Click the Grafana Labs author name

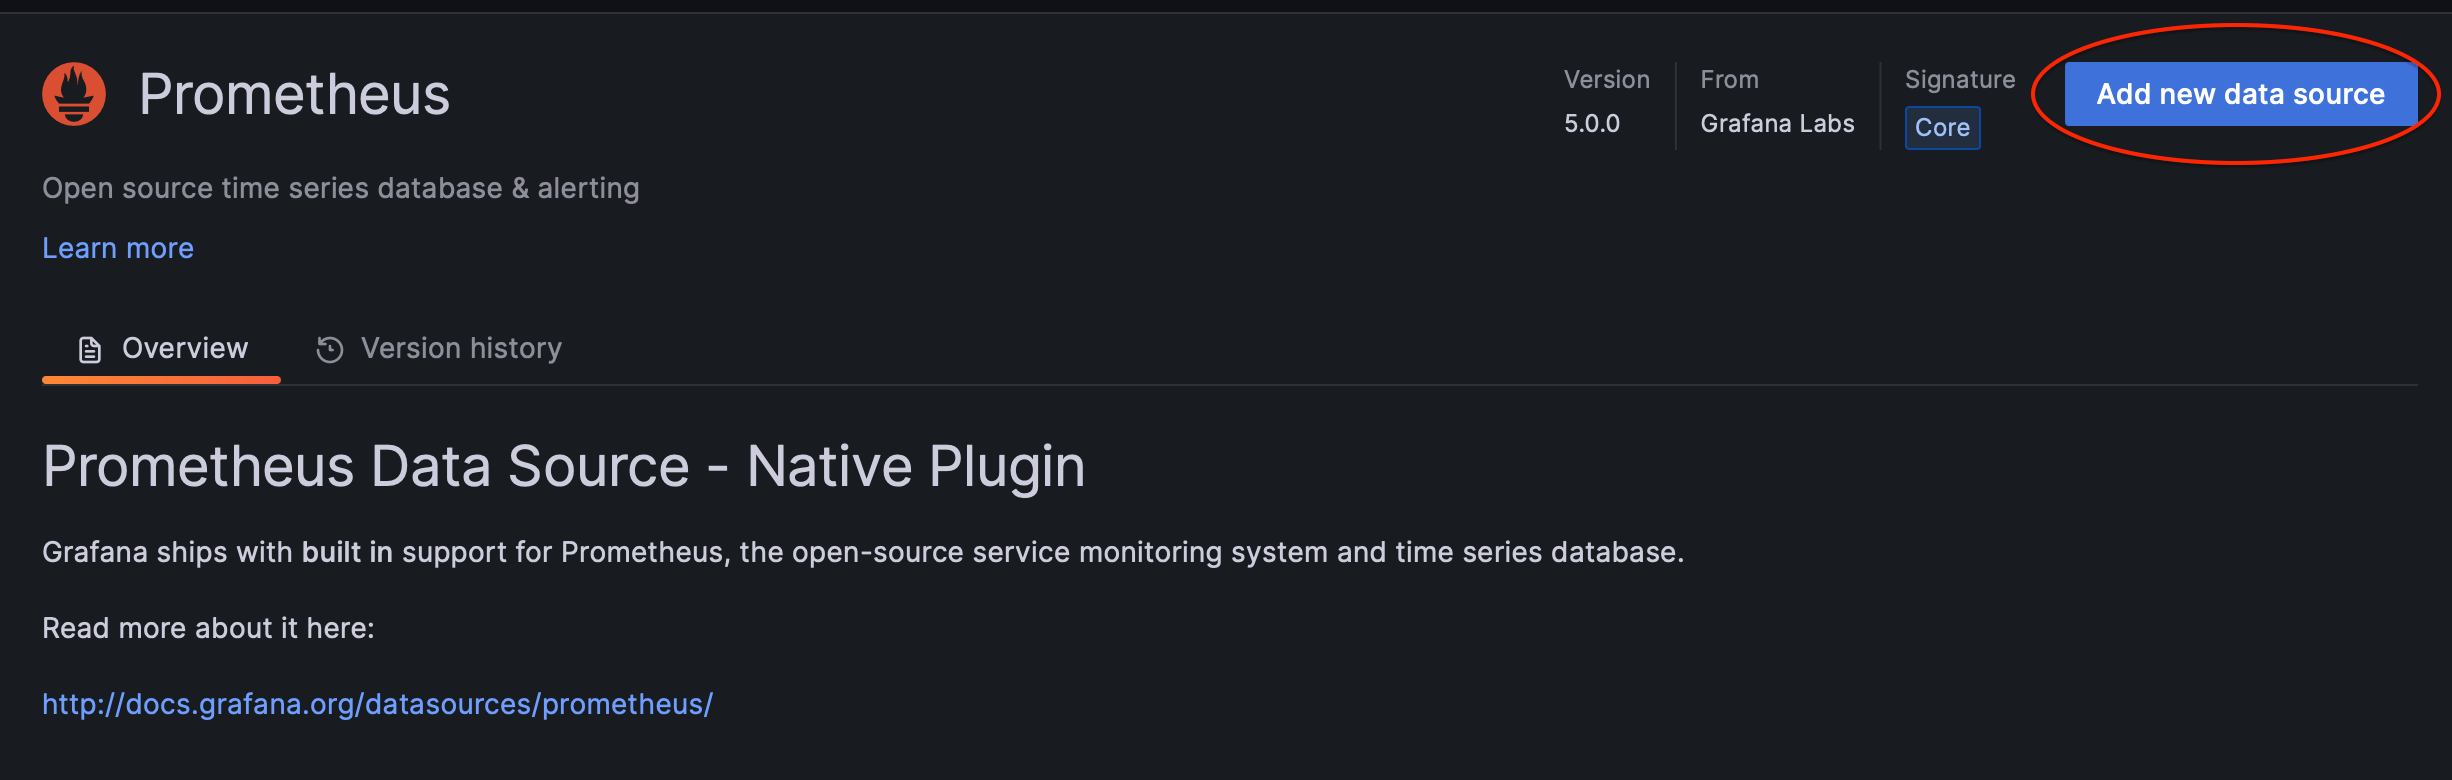[x=1777, y=124]
